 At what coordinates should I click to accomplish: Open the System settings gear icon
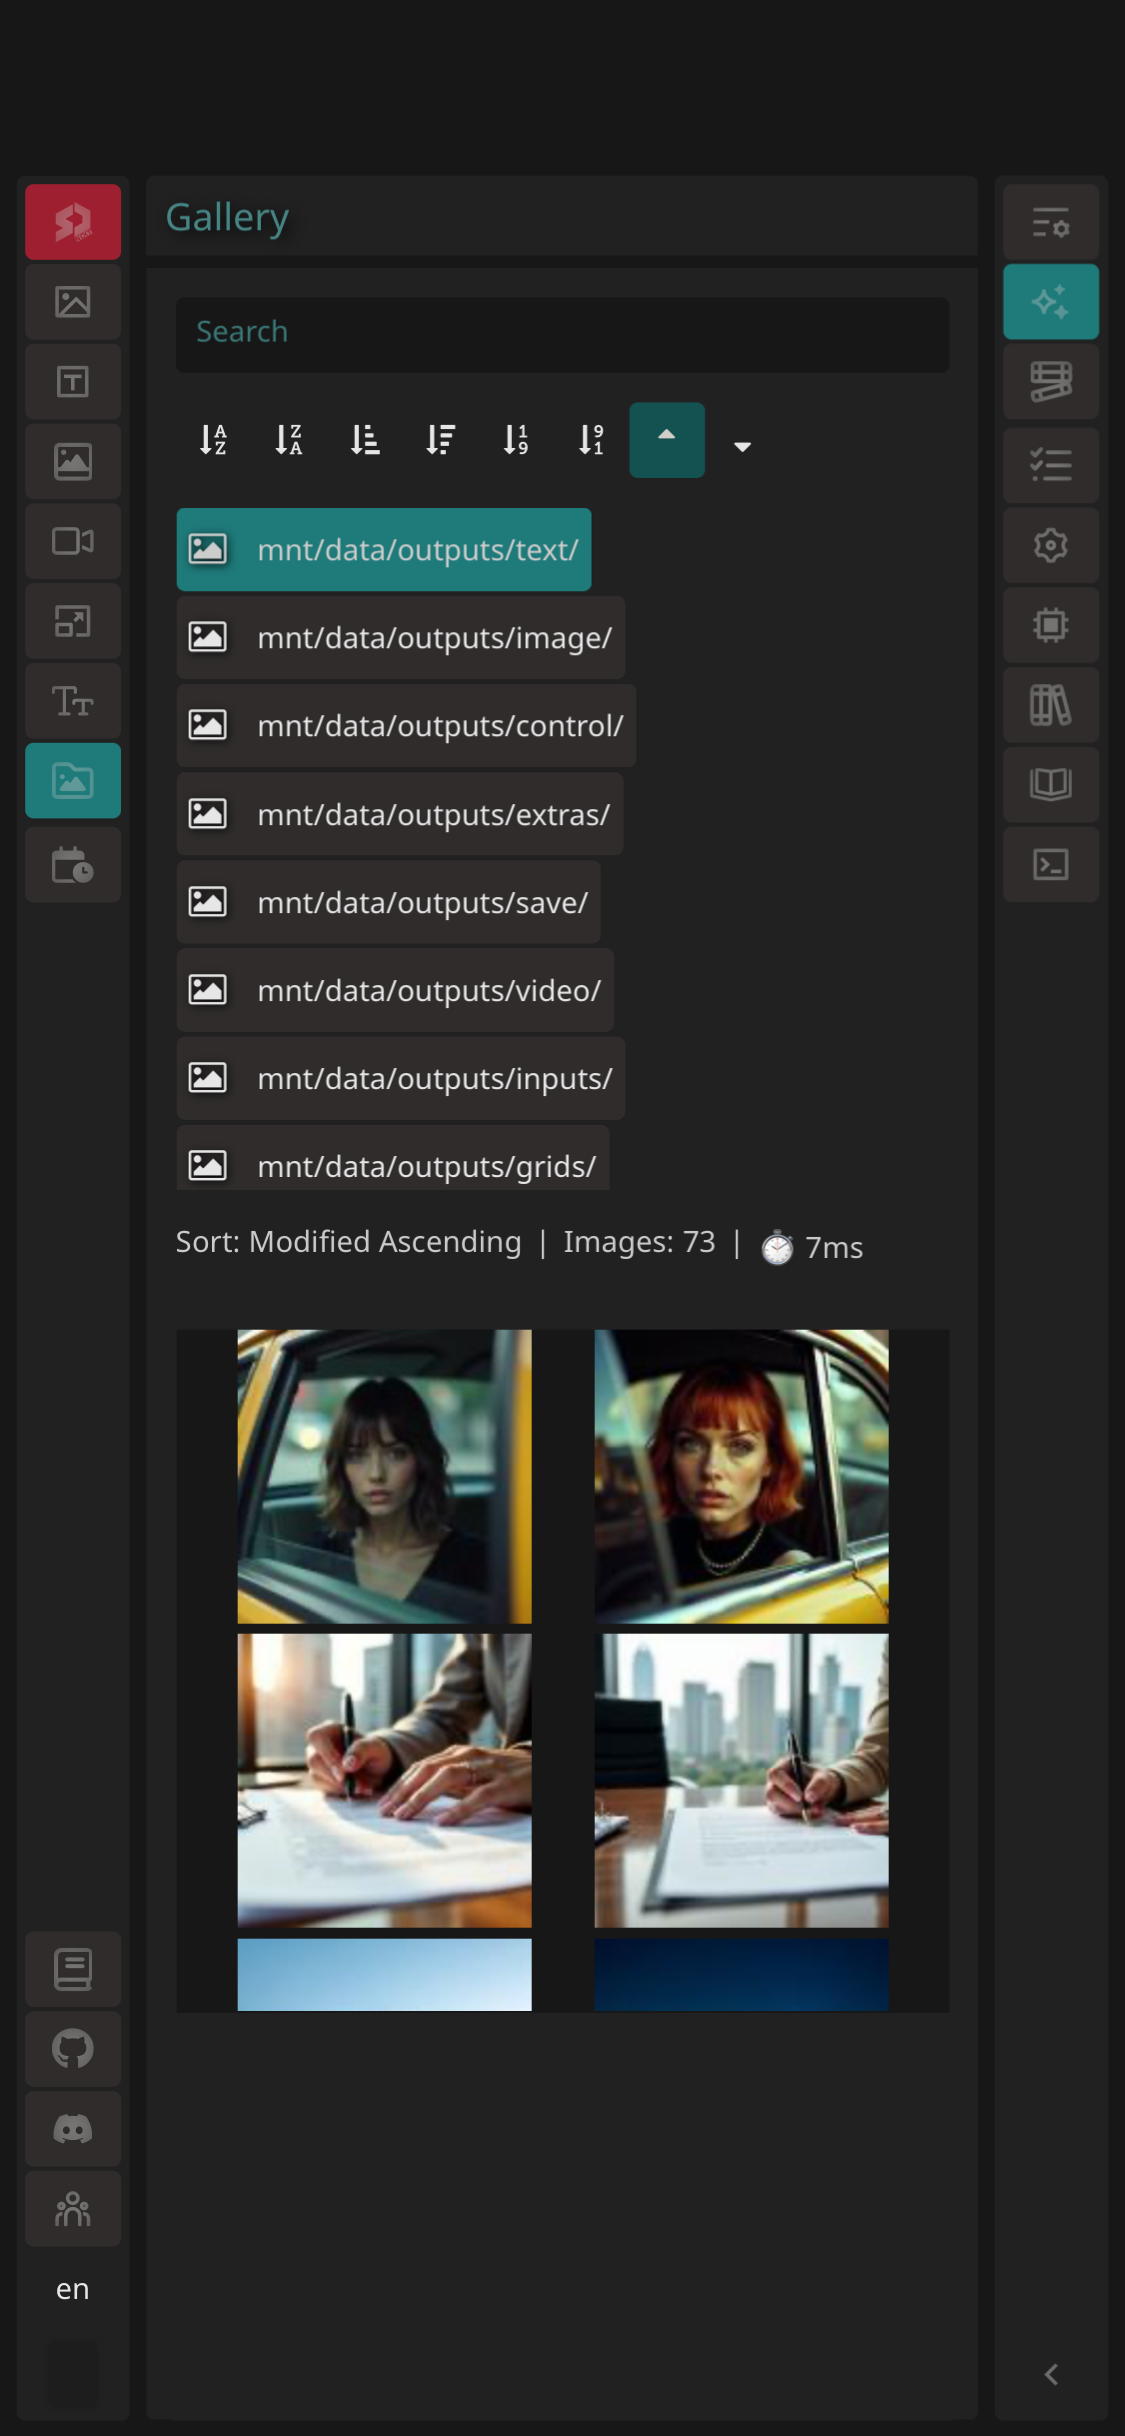tap(1050, 545)
